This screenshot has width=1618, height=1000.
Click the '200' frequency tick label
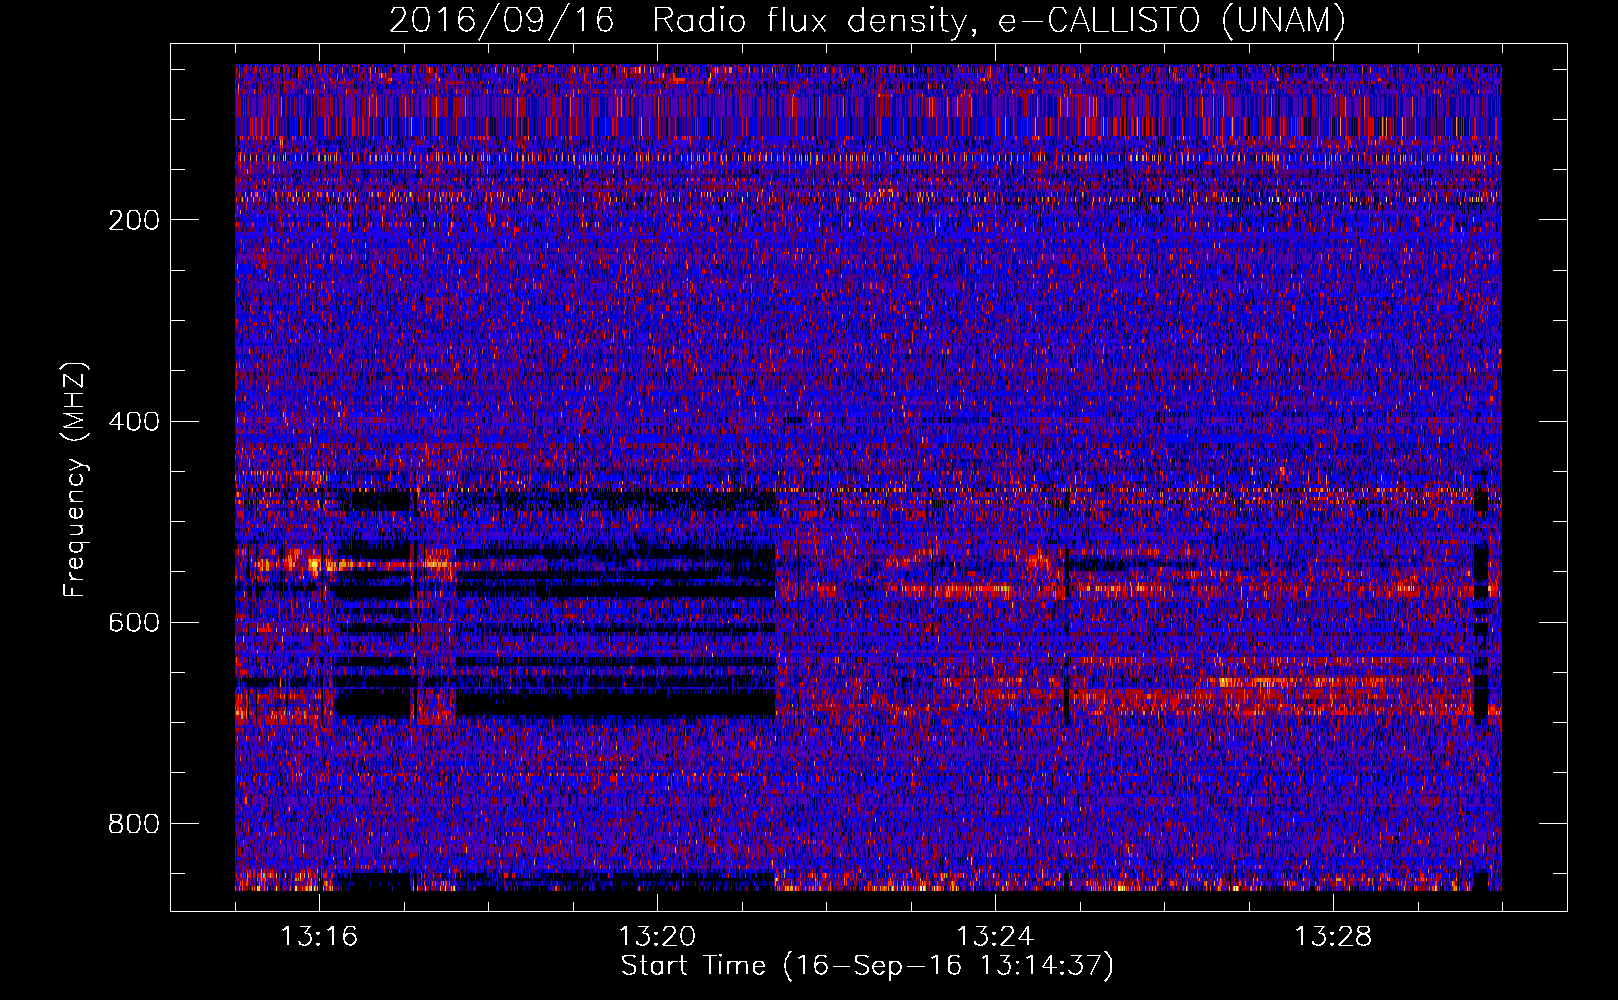click(x=134, y=220)
